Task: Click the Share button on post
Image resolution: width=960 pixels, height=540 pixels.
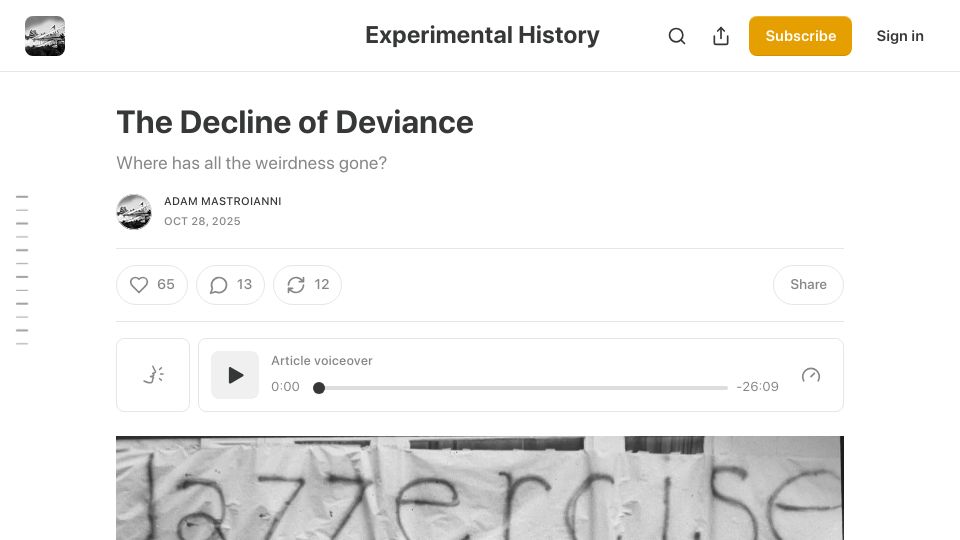Action: (808, 285)
